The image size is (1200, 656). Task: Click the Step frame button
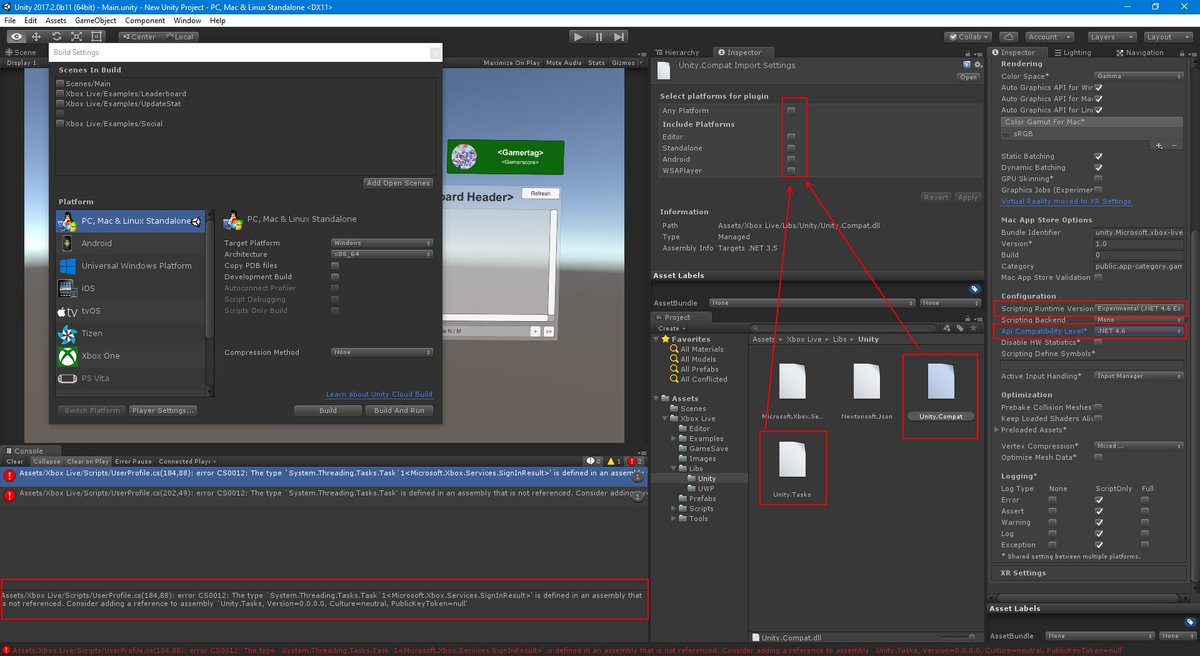(620, 36)
